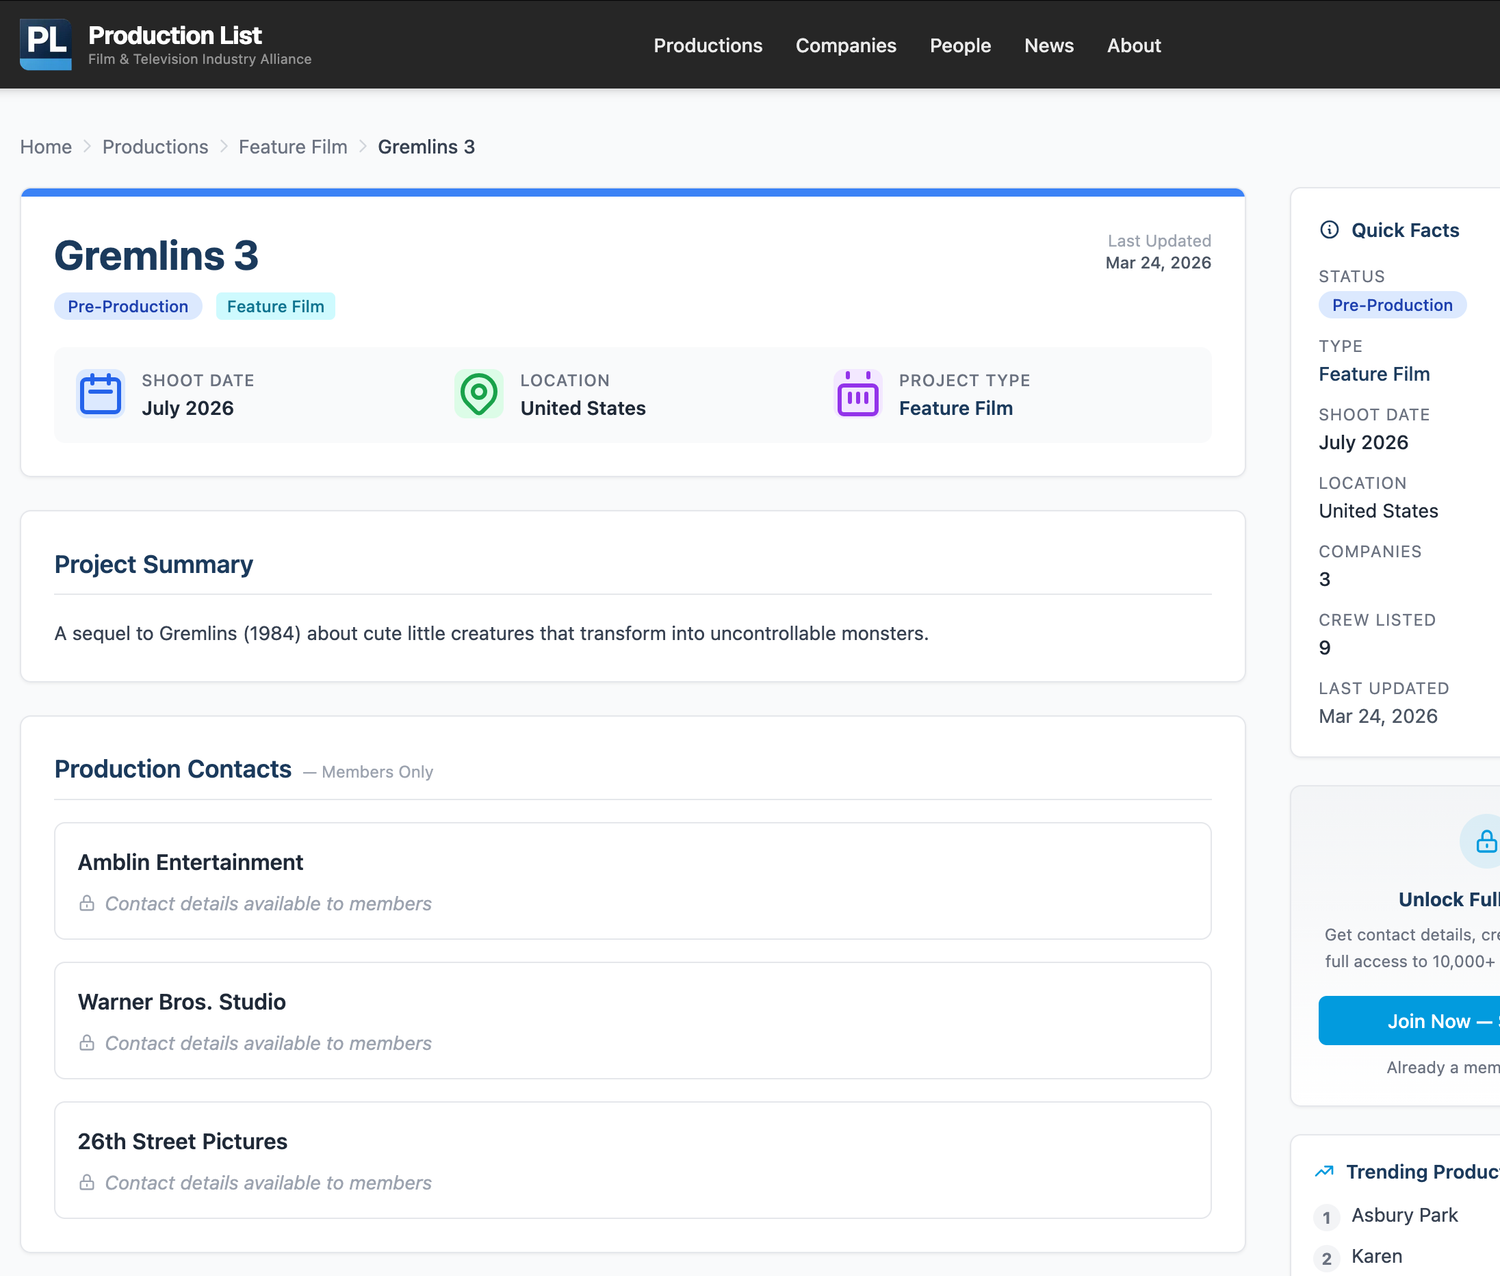
Task: Click lock icon under 26th Street Pictures
Action: [87, 1183]
